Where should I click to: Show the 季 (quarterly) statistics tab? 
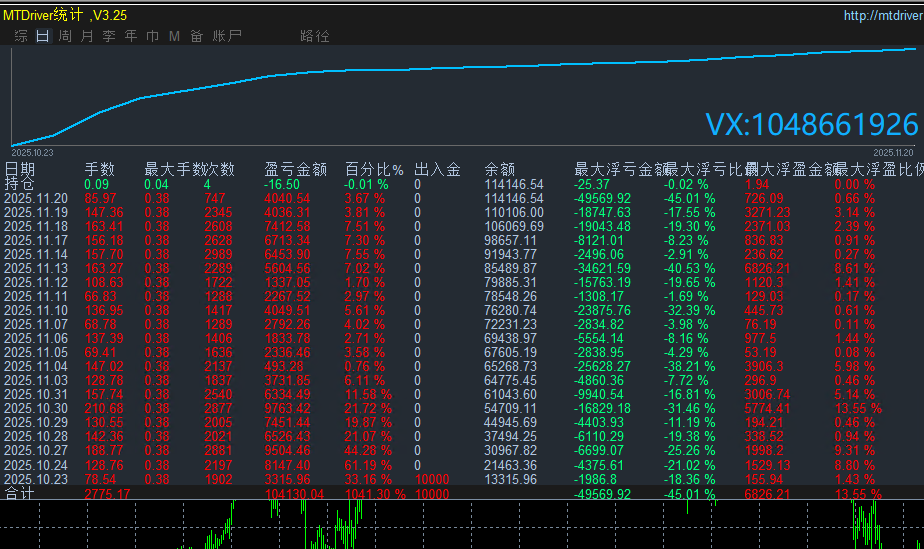click(x=109, y=36)
